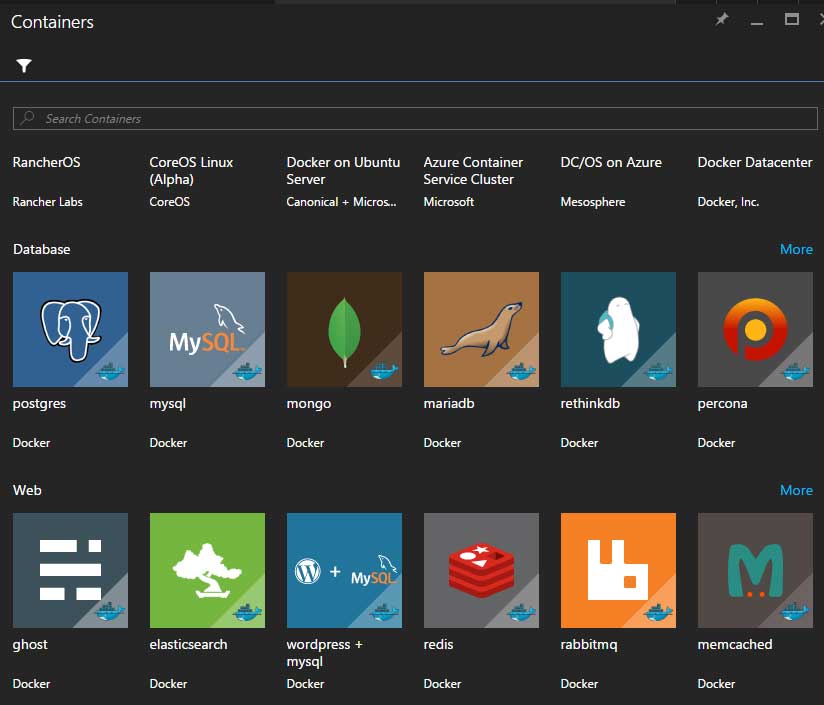
Task: Click the elasticsearch bonsai tree icon
Action: tap(207, 570)
